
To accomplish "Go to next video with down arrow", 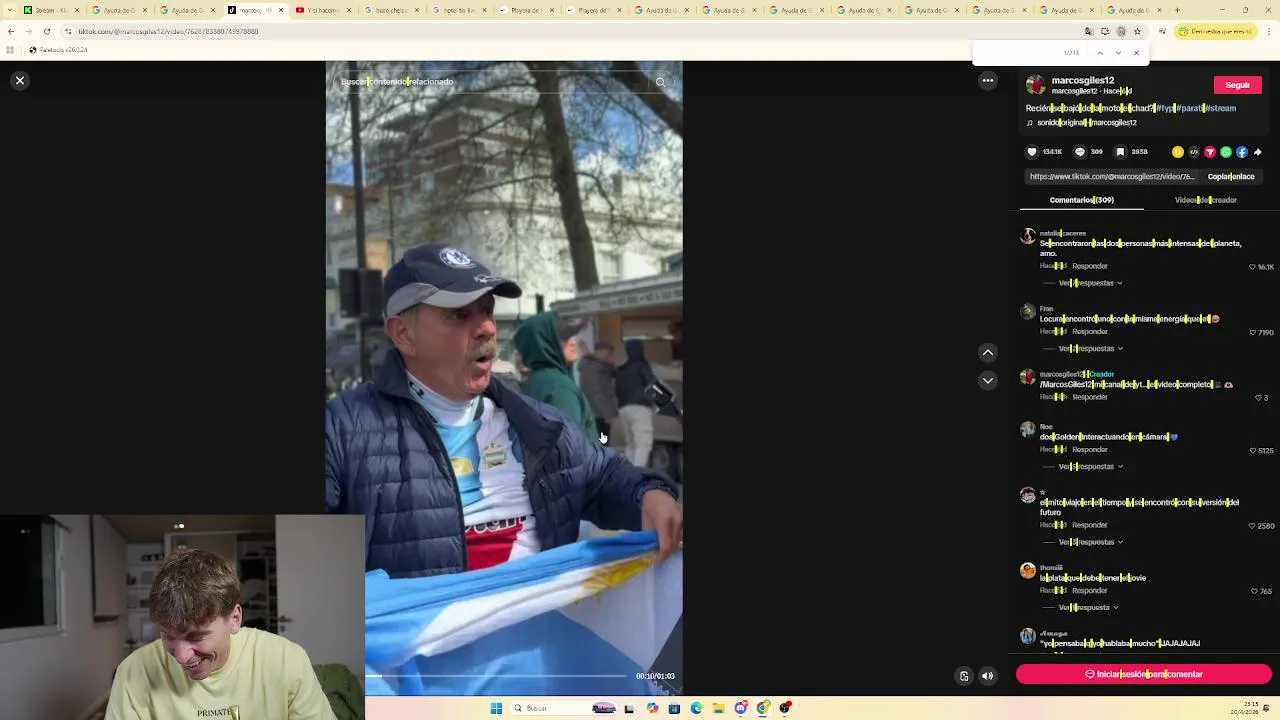I will tap(988, 380).
